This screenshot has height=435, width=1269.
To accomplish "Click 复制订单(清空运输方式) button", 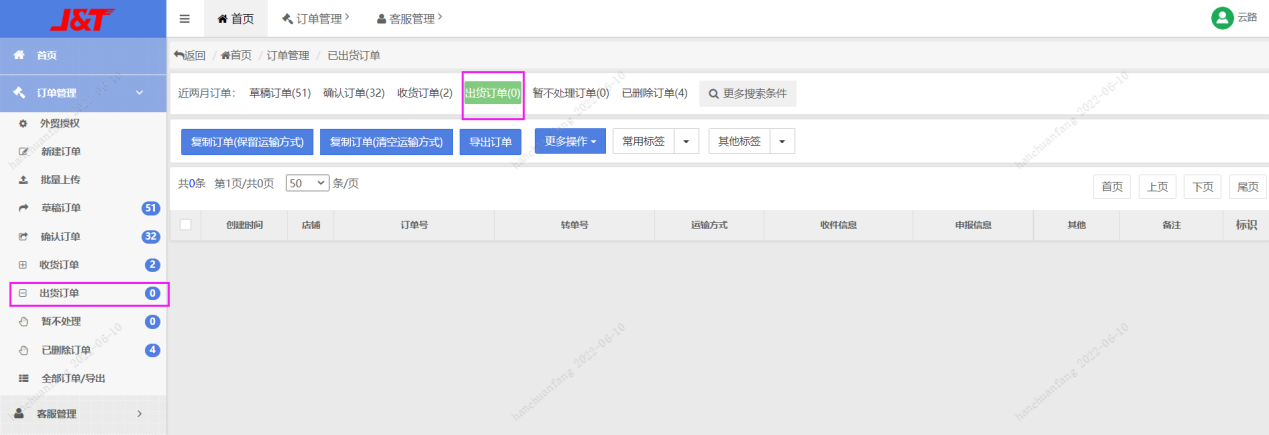I will pos(386,142).
